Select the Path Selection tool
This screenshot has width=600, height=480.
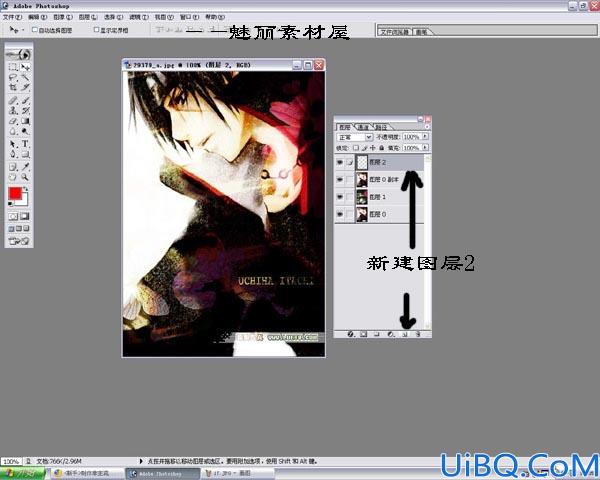coord(13,144)
